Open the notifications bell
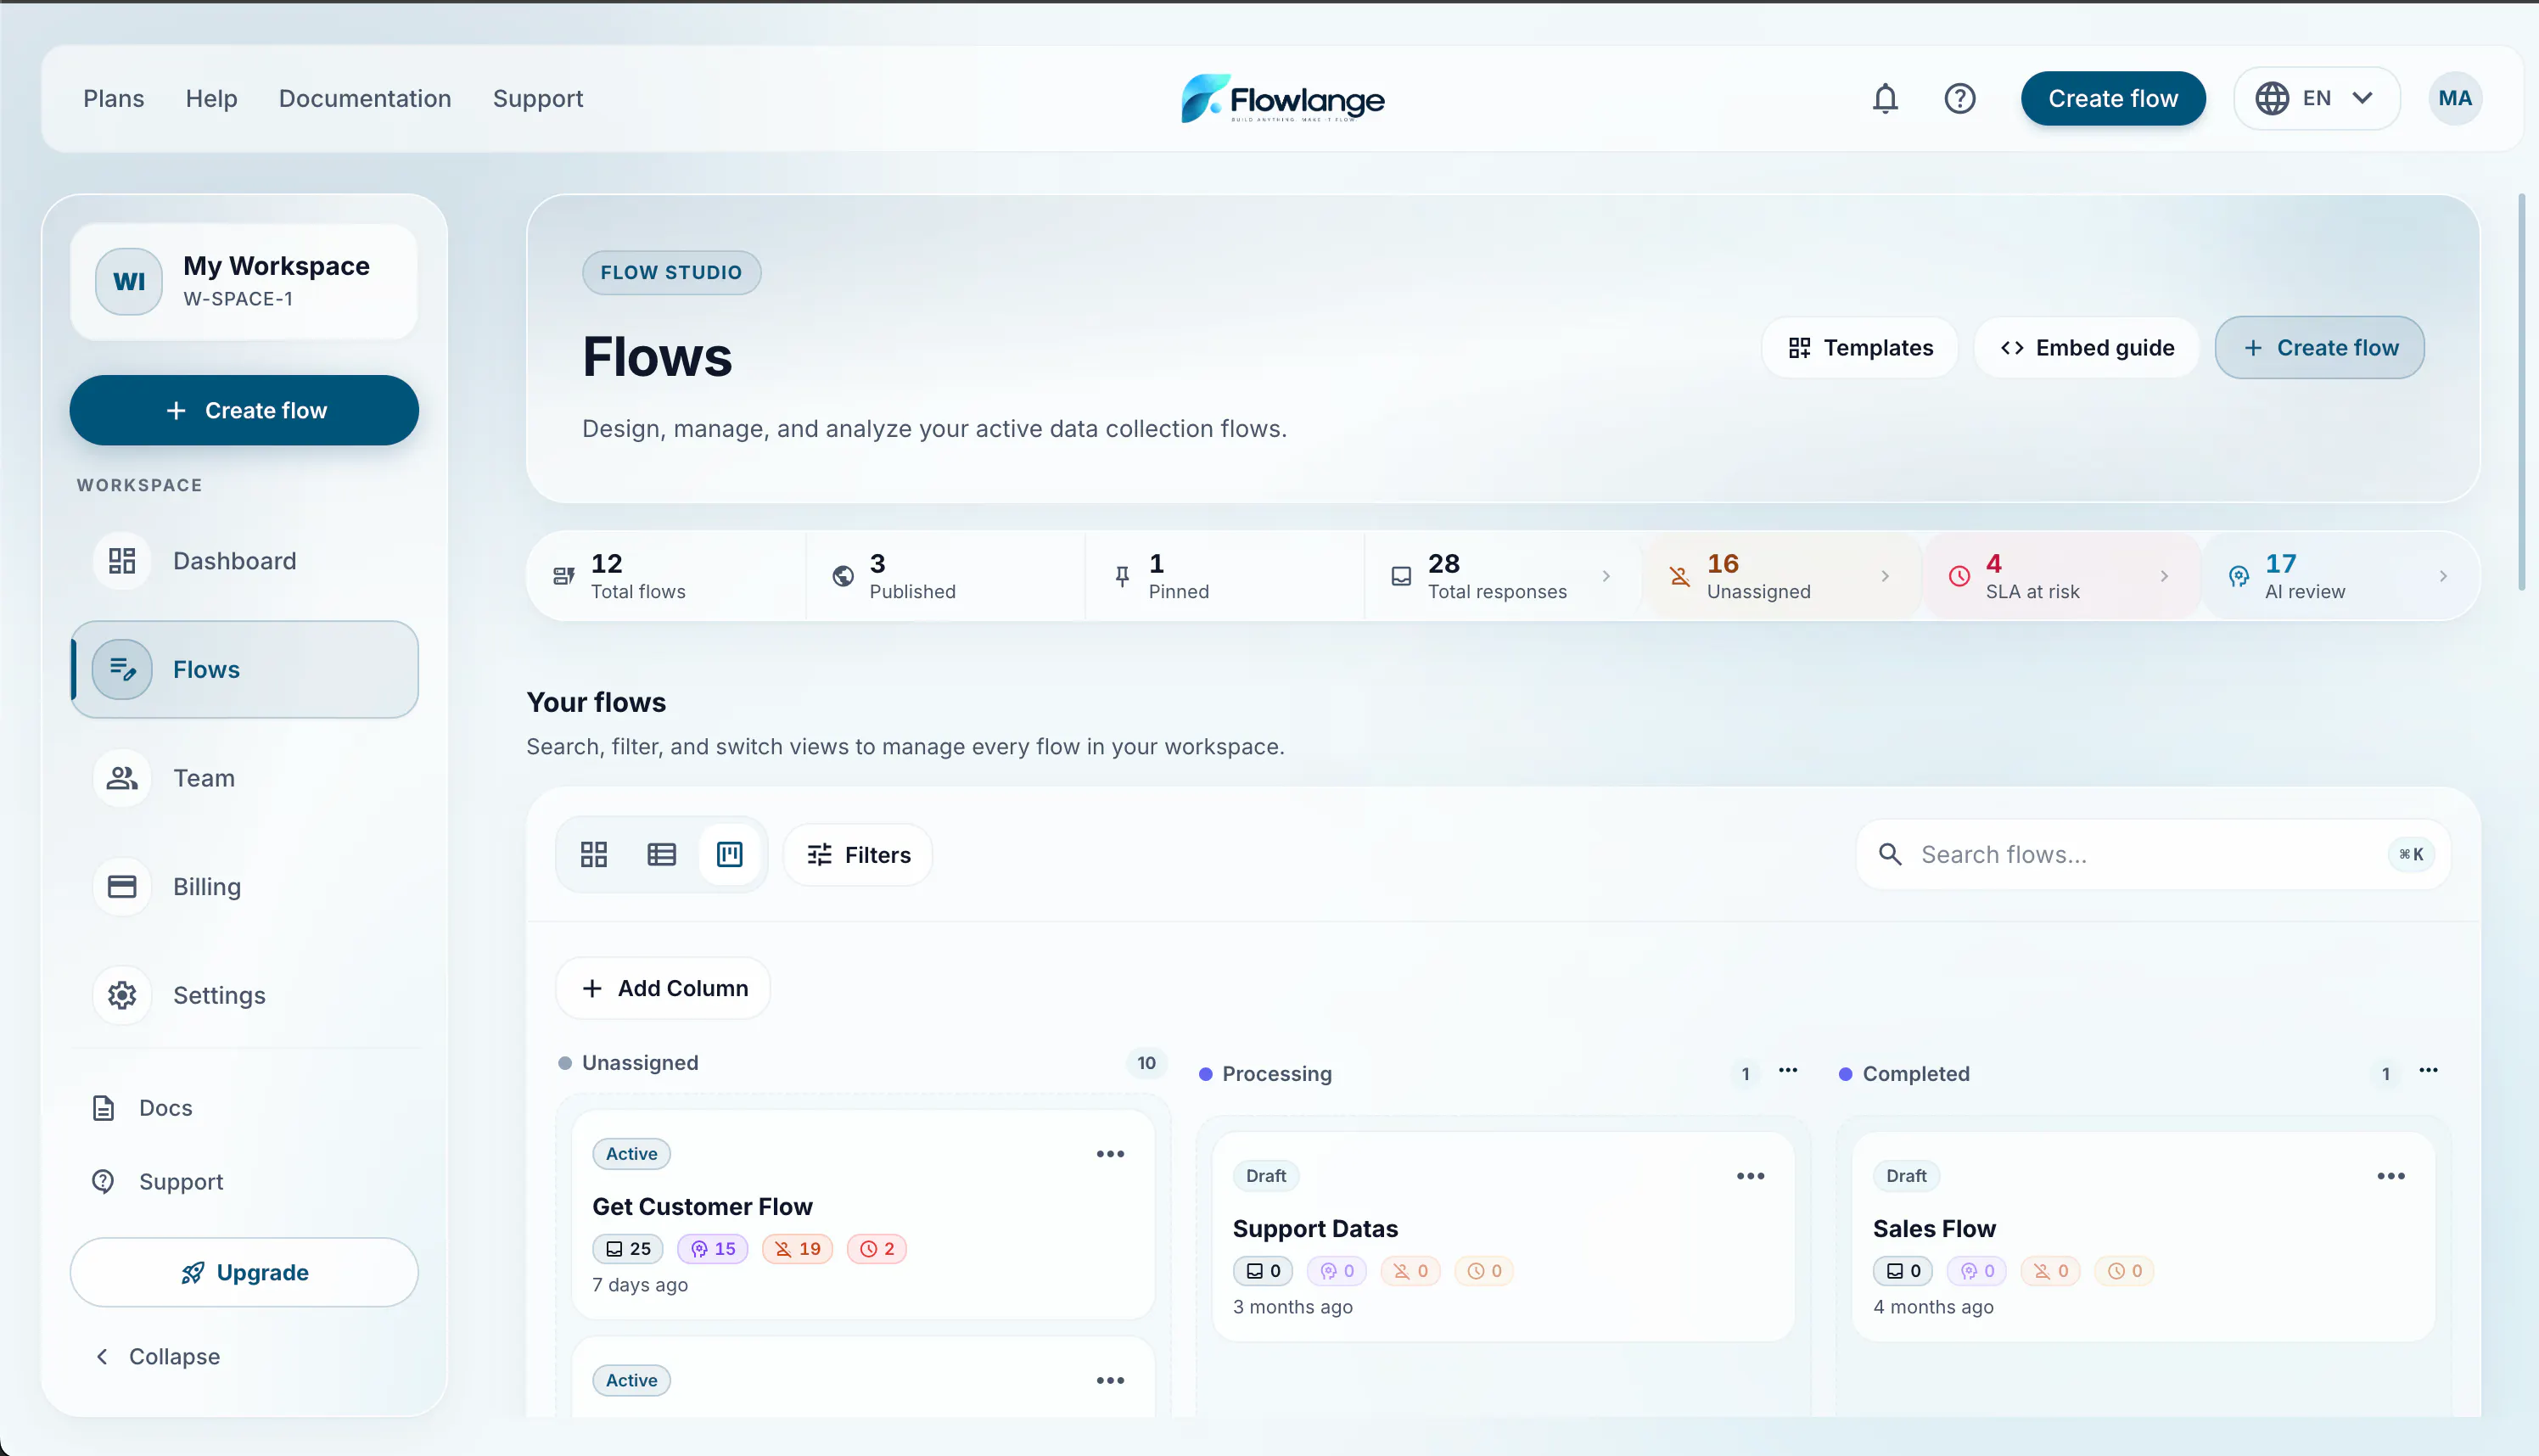The image size is (2539, 1456). 1885,98
